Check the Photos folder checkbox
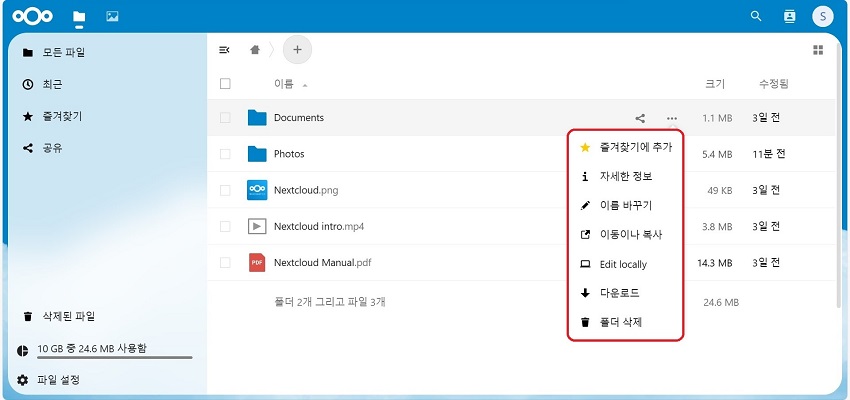 [225, 154]
